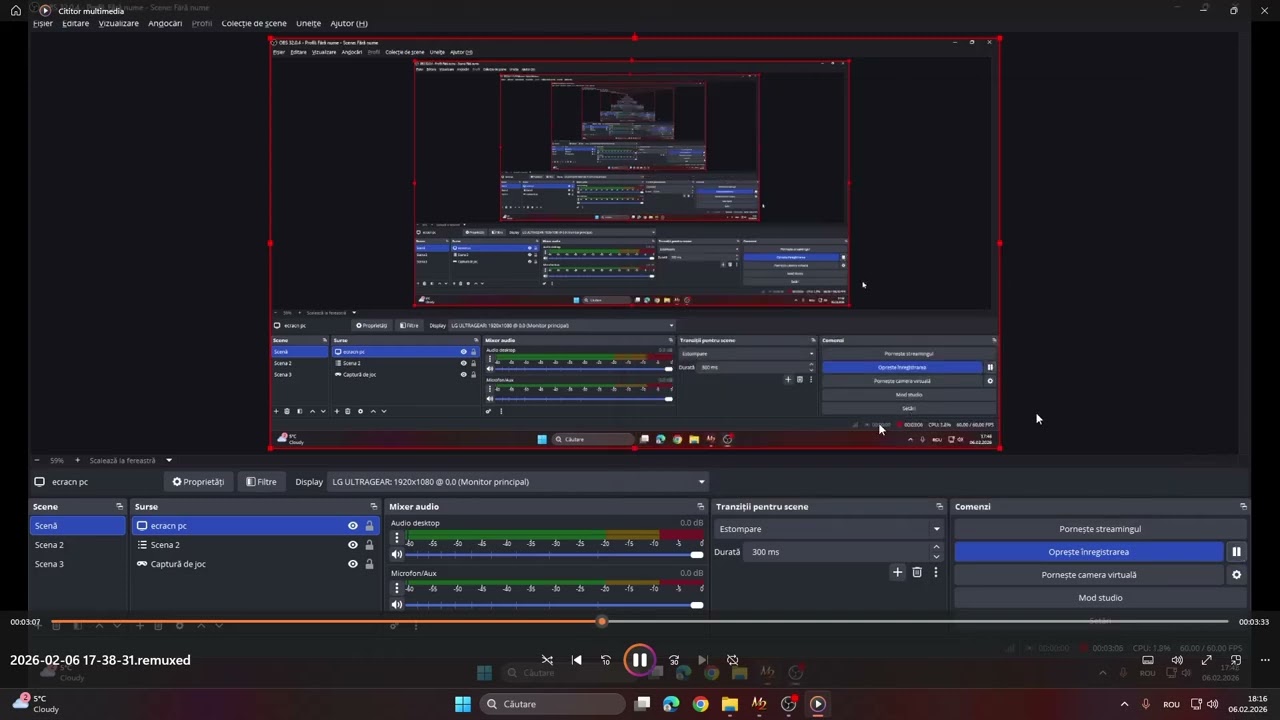The width and height of the screenshot is (1280, 720).
Task: Go to the previous track
Action: pyautogui.click(x=576, y=660)
